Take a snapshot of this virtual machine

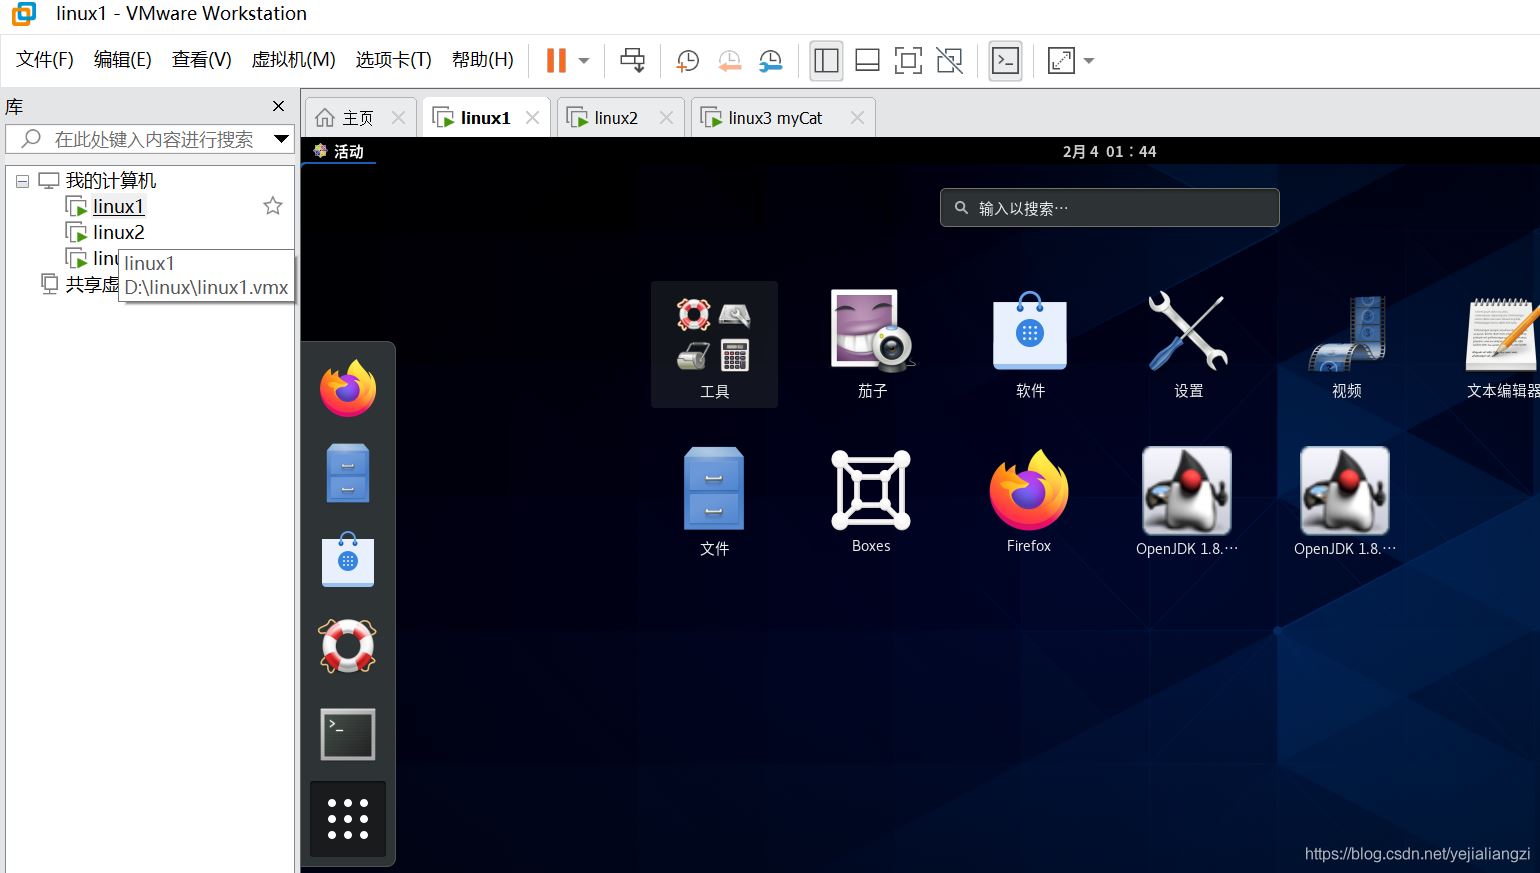point(687,61)
